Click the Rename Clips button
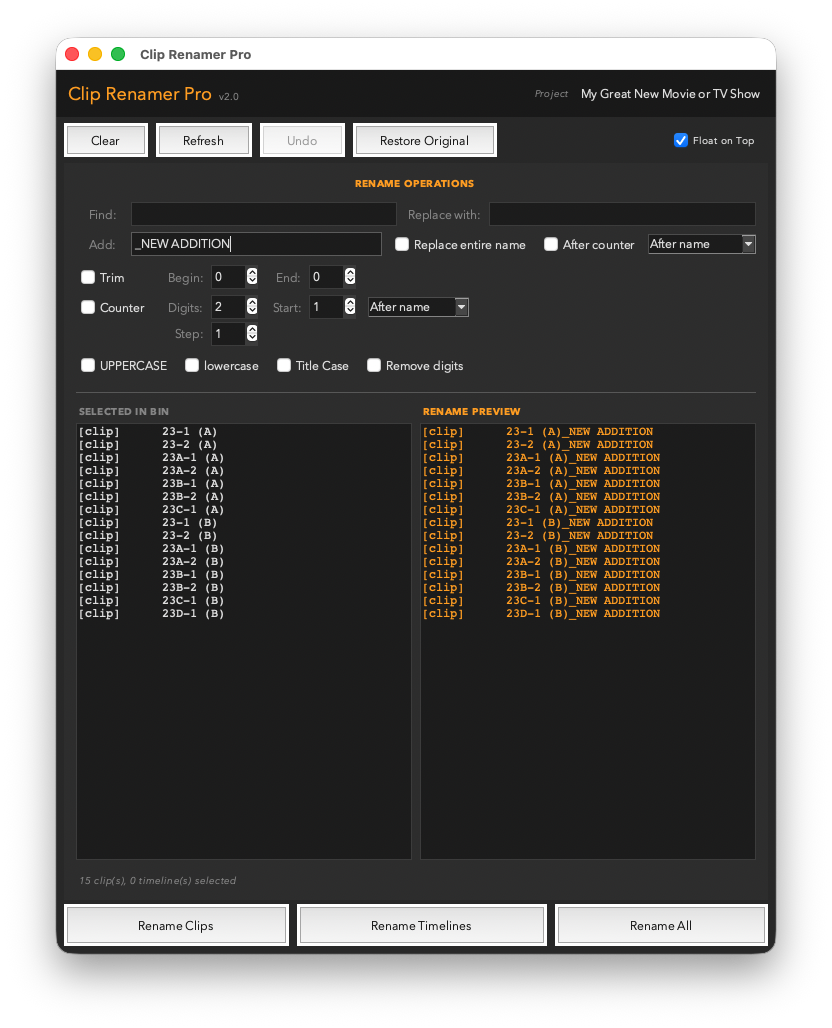 coord(176,925)
